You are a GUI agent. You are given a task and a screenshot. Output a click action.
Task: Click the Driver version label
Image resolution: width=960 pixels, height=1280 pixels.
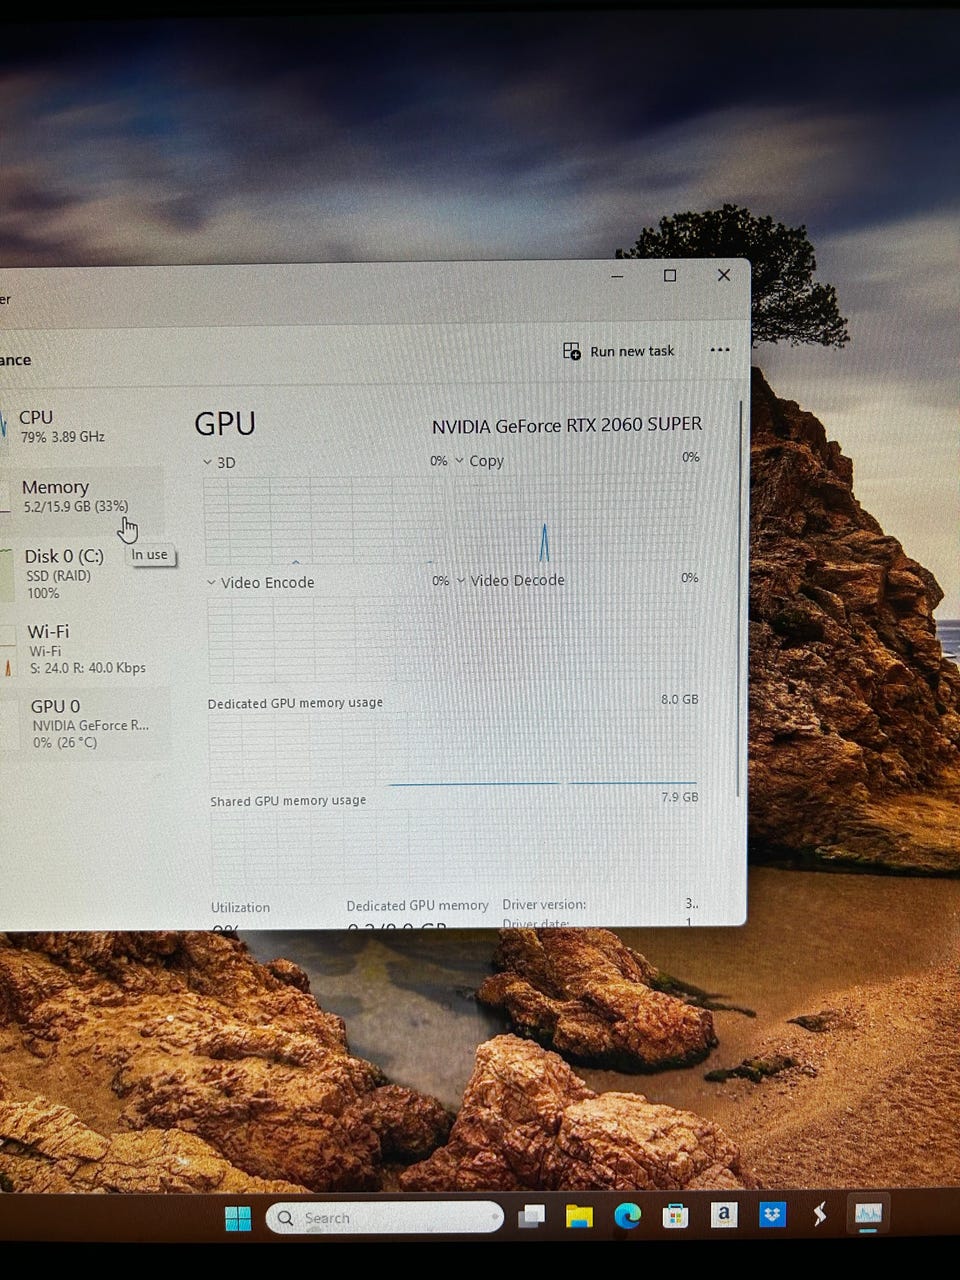tap(545, 904)
